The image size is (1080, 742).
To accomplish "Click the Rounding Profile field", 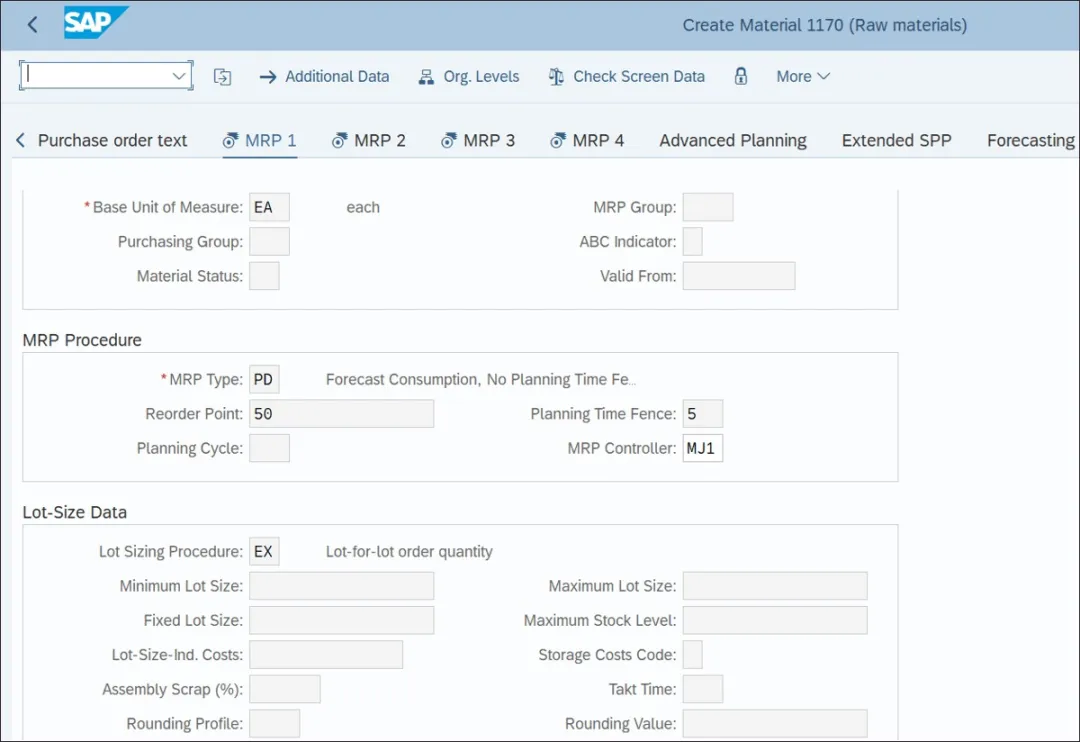I will (x=274, y=724).
